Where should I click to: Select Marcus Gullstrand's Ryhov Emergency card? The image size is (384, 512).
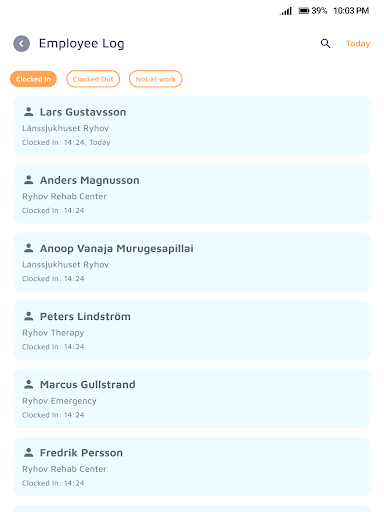tap(192, 398)
